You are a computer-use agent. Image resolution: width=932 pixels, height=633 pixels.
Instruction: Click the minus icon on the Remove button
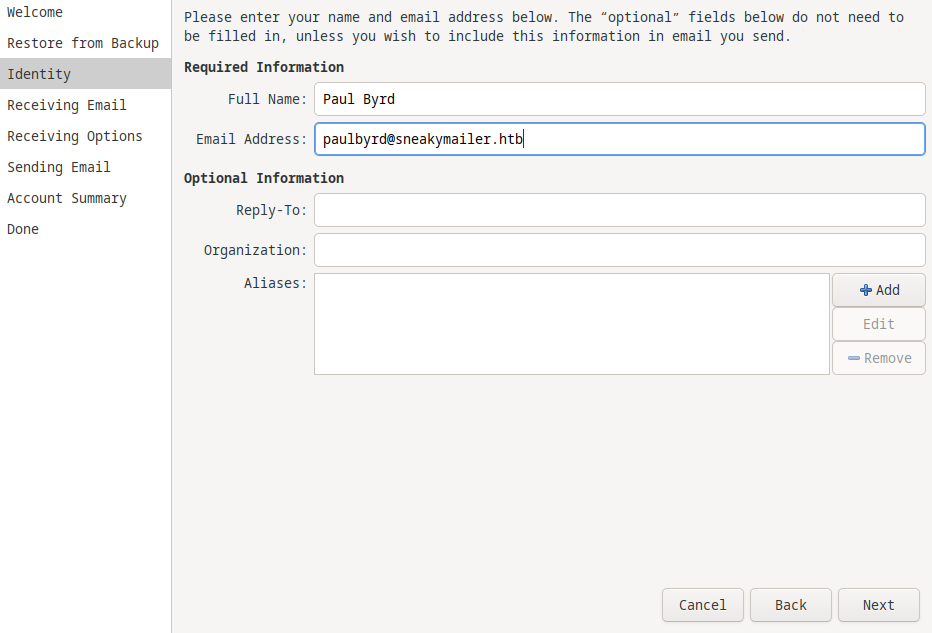(x=854, y=358)
